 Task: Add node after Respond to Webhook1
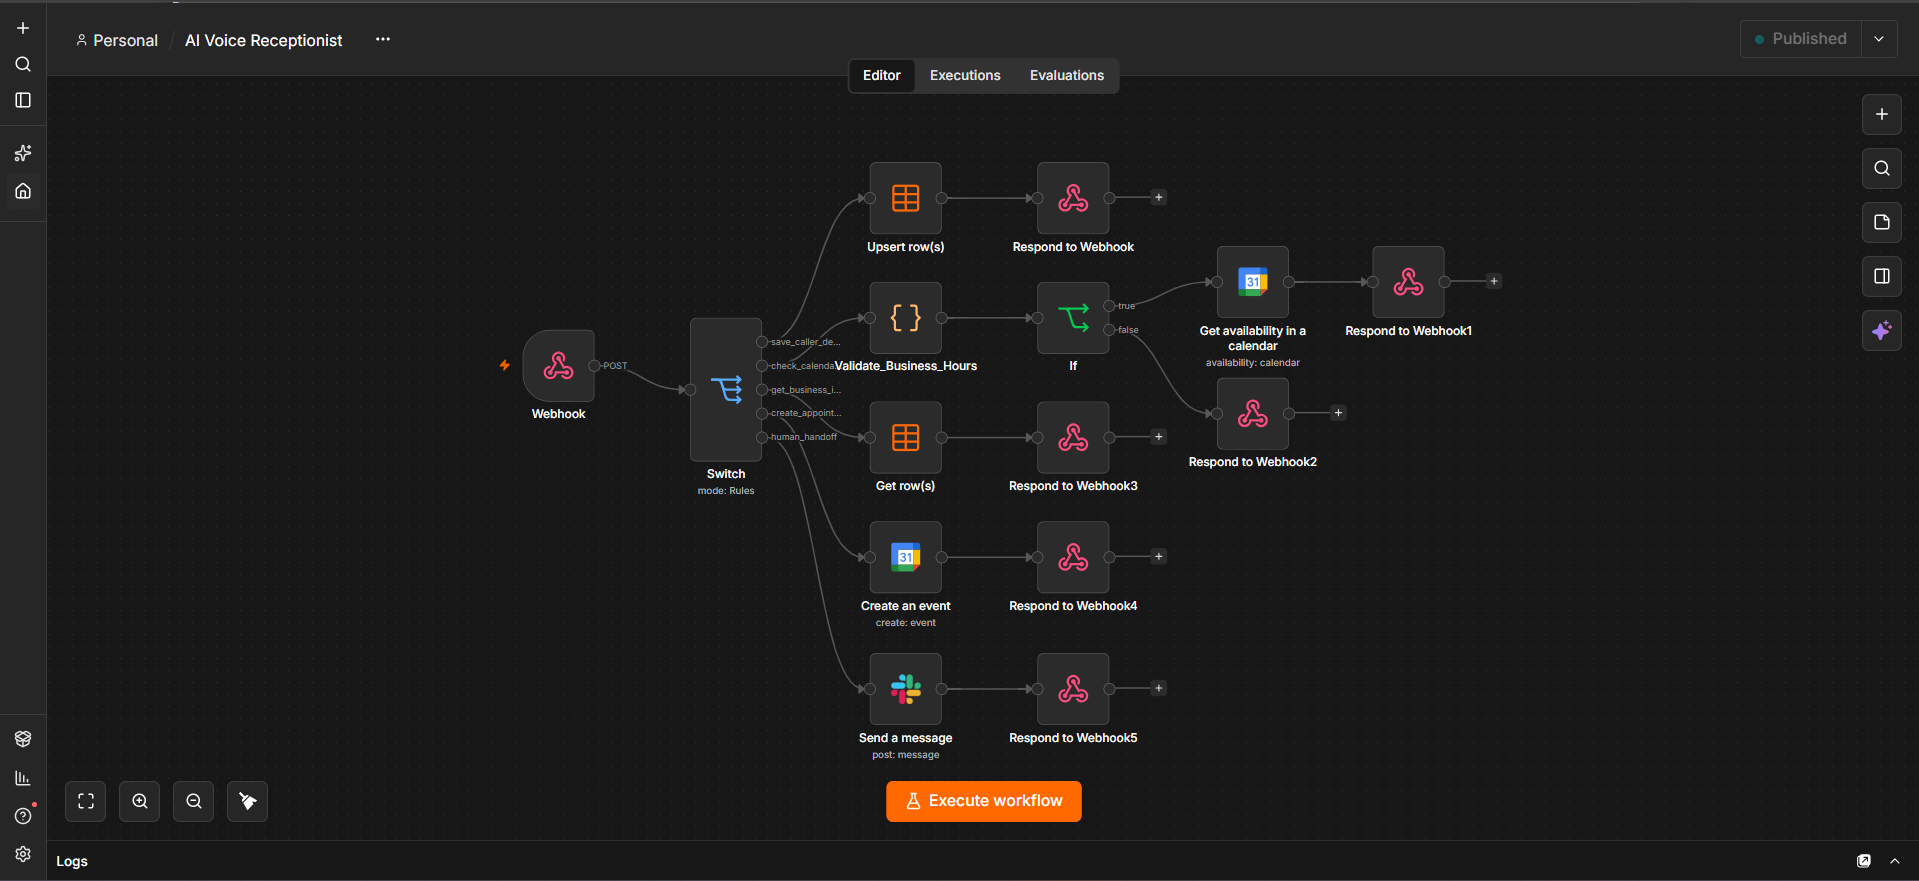coord(1494,281)
